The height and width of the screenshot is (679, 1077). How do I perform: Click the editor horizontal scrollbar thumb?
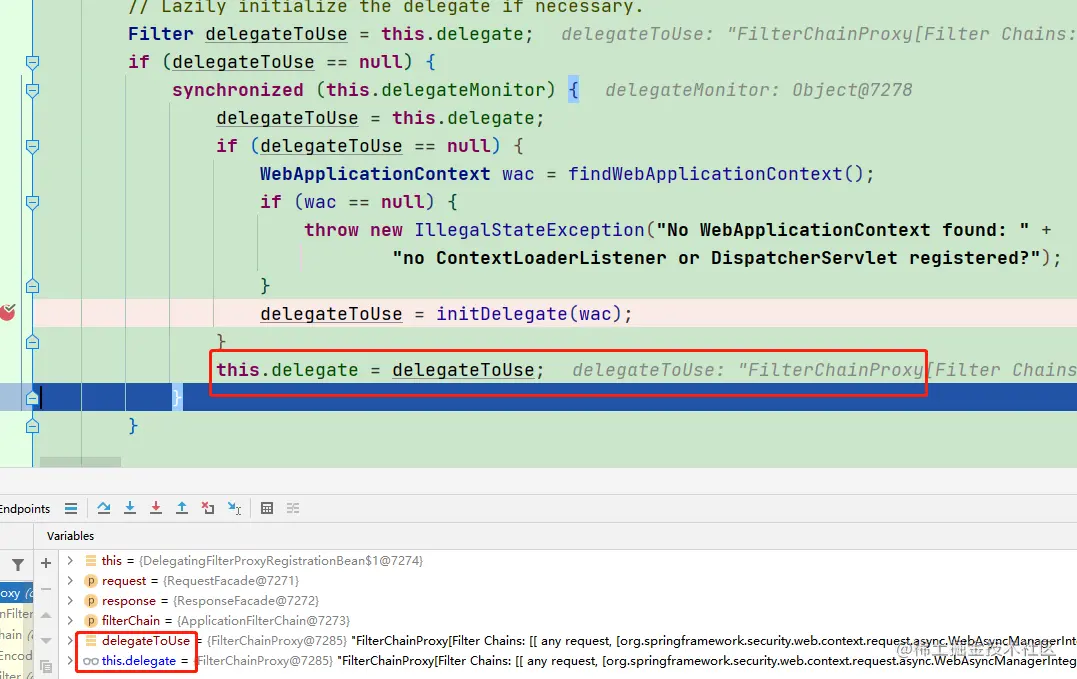[80, 462]
